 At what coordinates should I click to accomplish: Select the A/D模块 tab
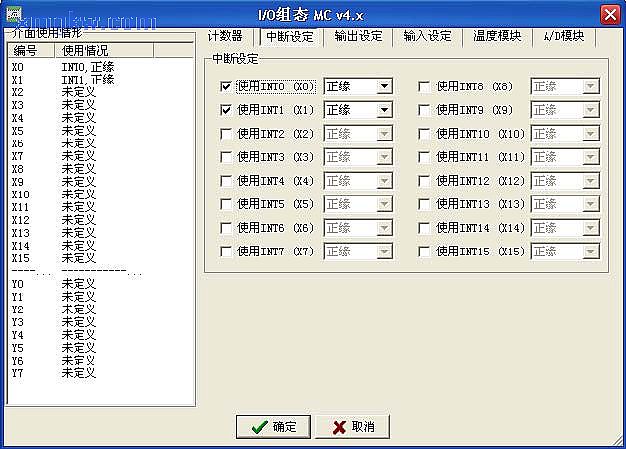tap(564, 36)
